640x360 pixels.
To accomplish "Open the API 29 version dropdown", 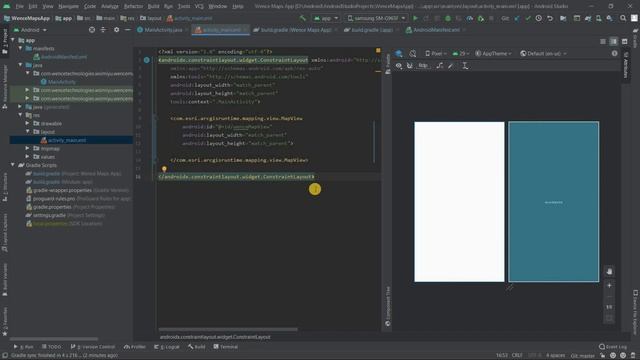I will point(461,53).
